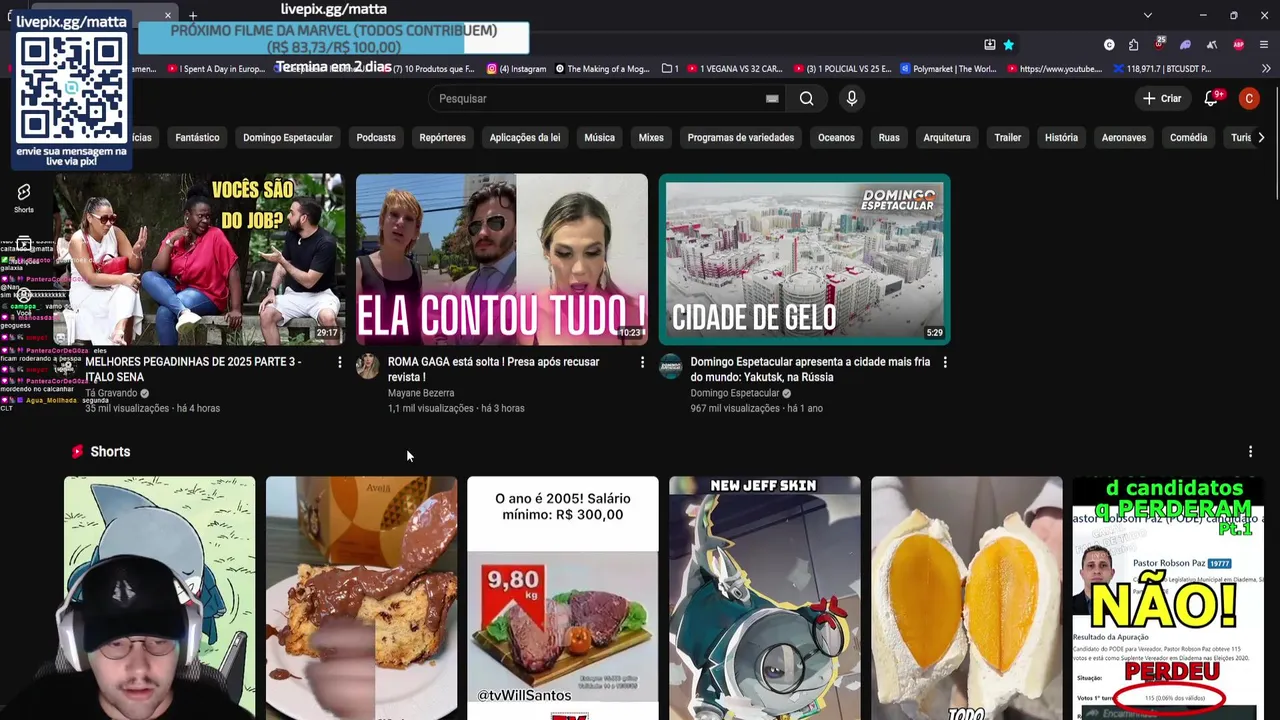The image size is (1280, 720).
Task: Select the Oceanos category chip
Action: coord(836,137)
